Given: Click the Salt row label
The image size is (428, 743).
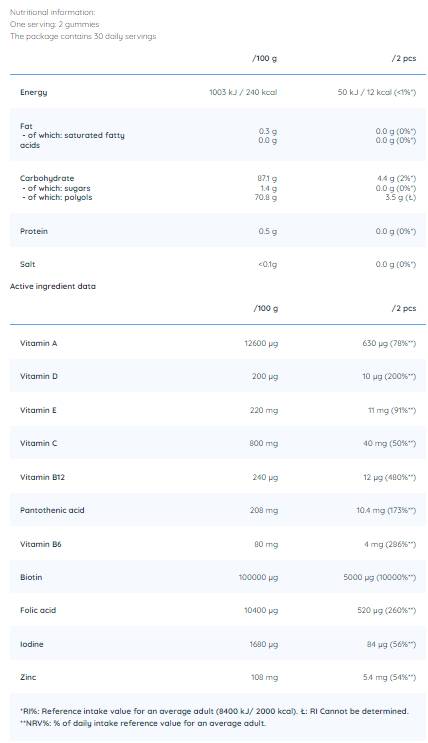Looking at the screenshot, I should click(27, 264).
